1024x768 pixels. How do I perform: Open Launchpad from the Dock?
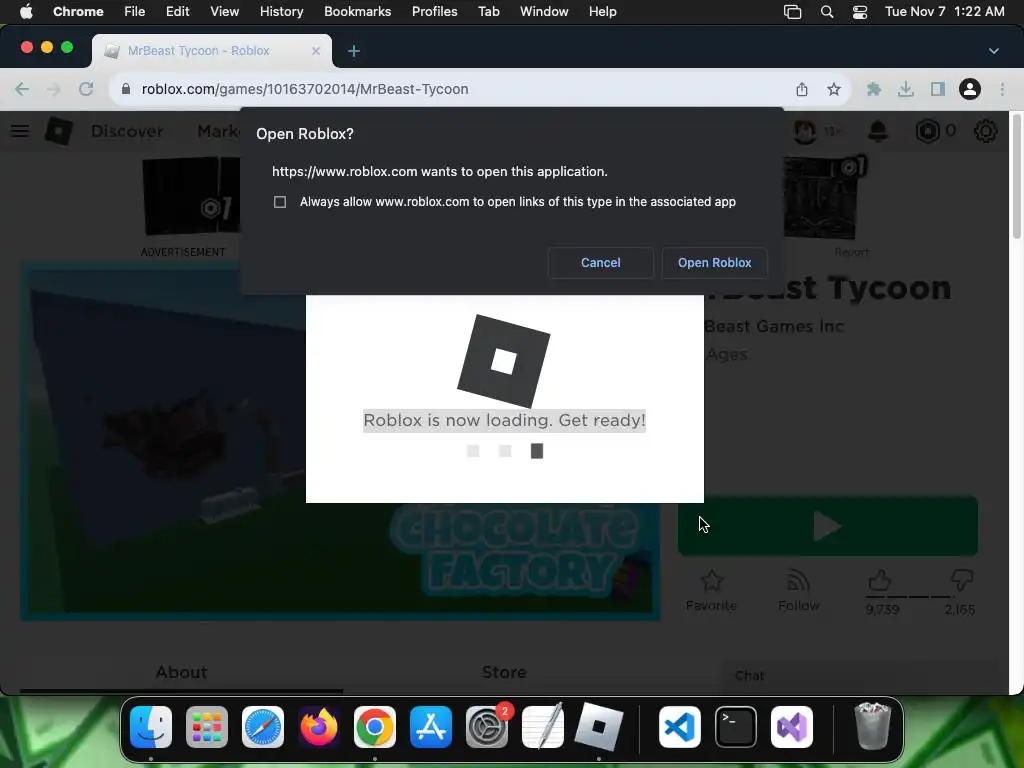click(x=207, y=727)
